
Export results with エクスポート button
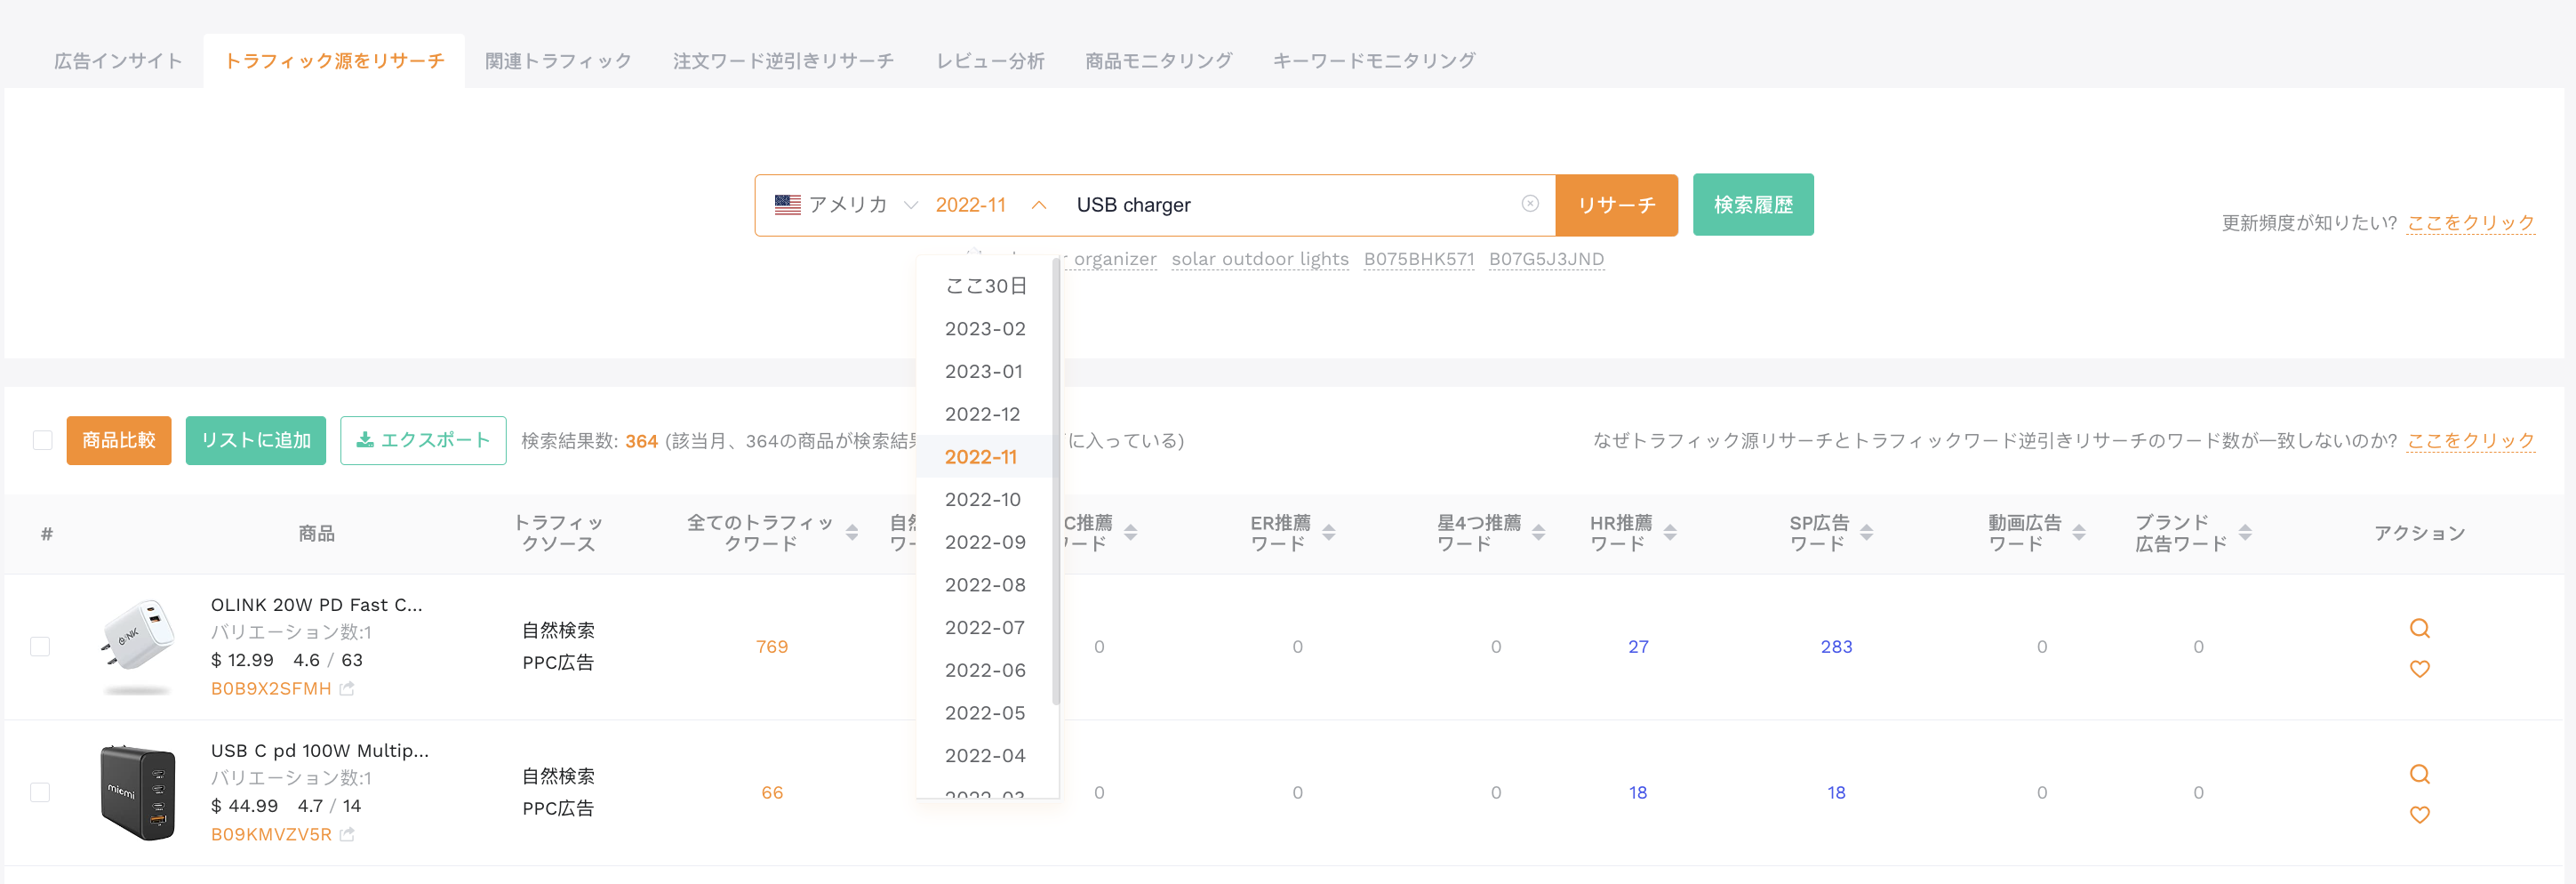(423, 440)
